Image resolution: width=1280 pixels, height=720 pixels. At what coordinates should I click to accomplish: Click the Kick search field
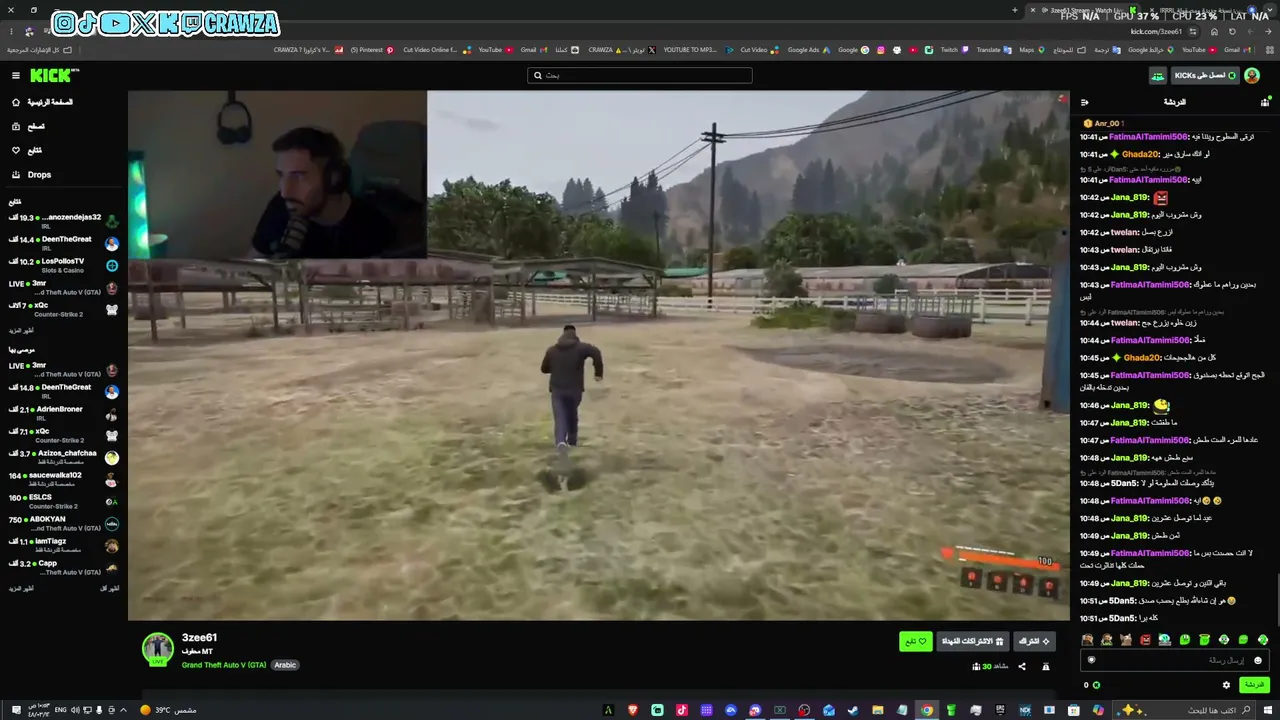640,75
